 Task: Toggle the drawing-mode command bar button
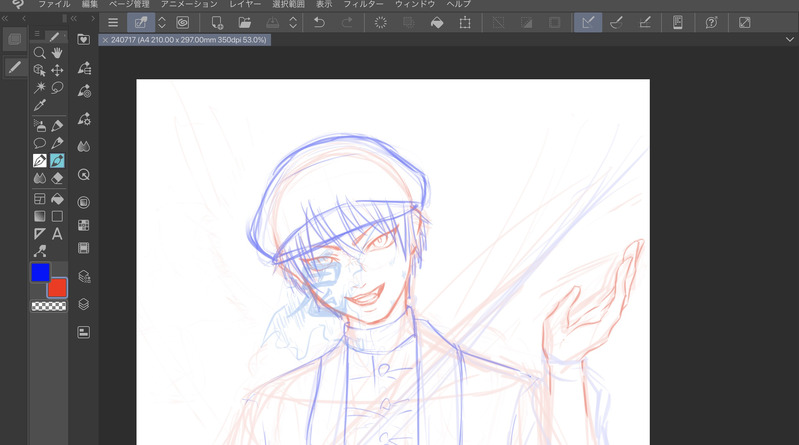141,22
